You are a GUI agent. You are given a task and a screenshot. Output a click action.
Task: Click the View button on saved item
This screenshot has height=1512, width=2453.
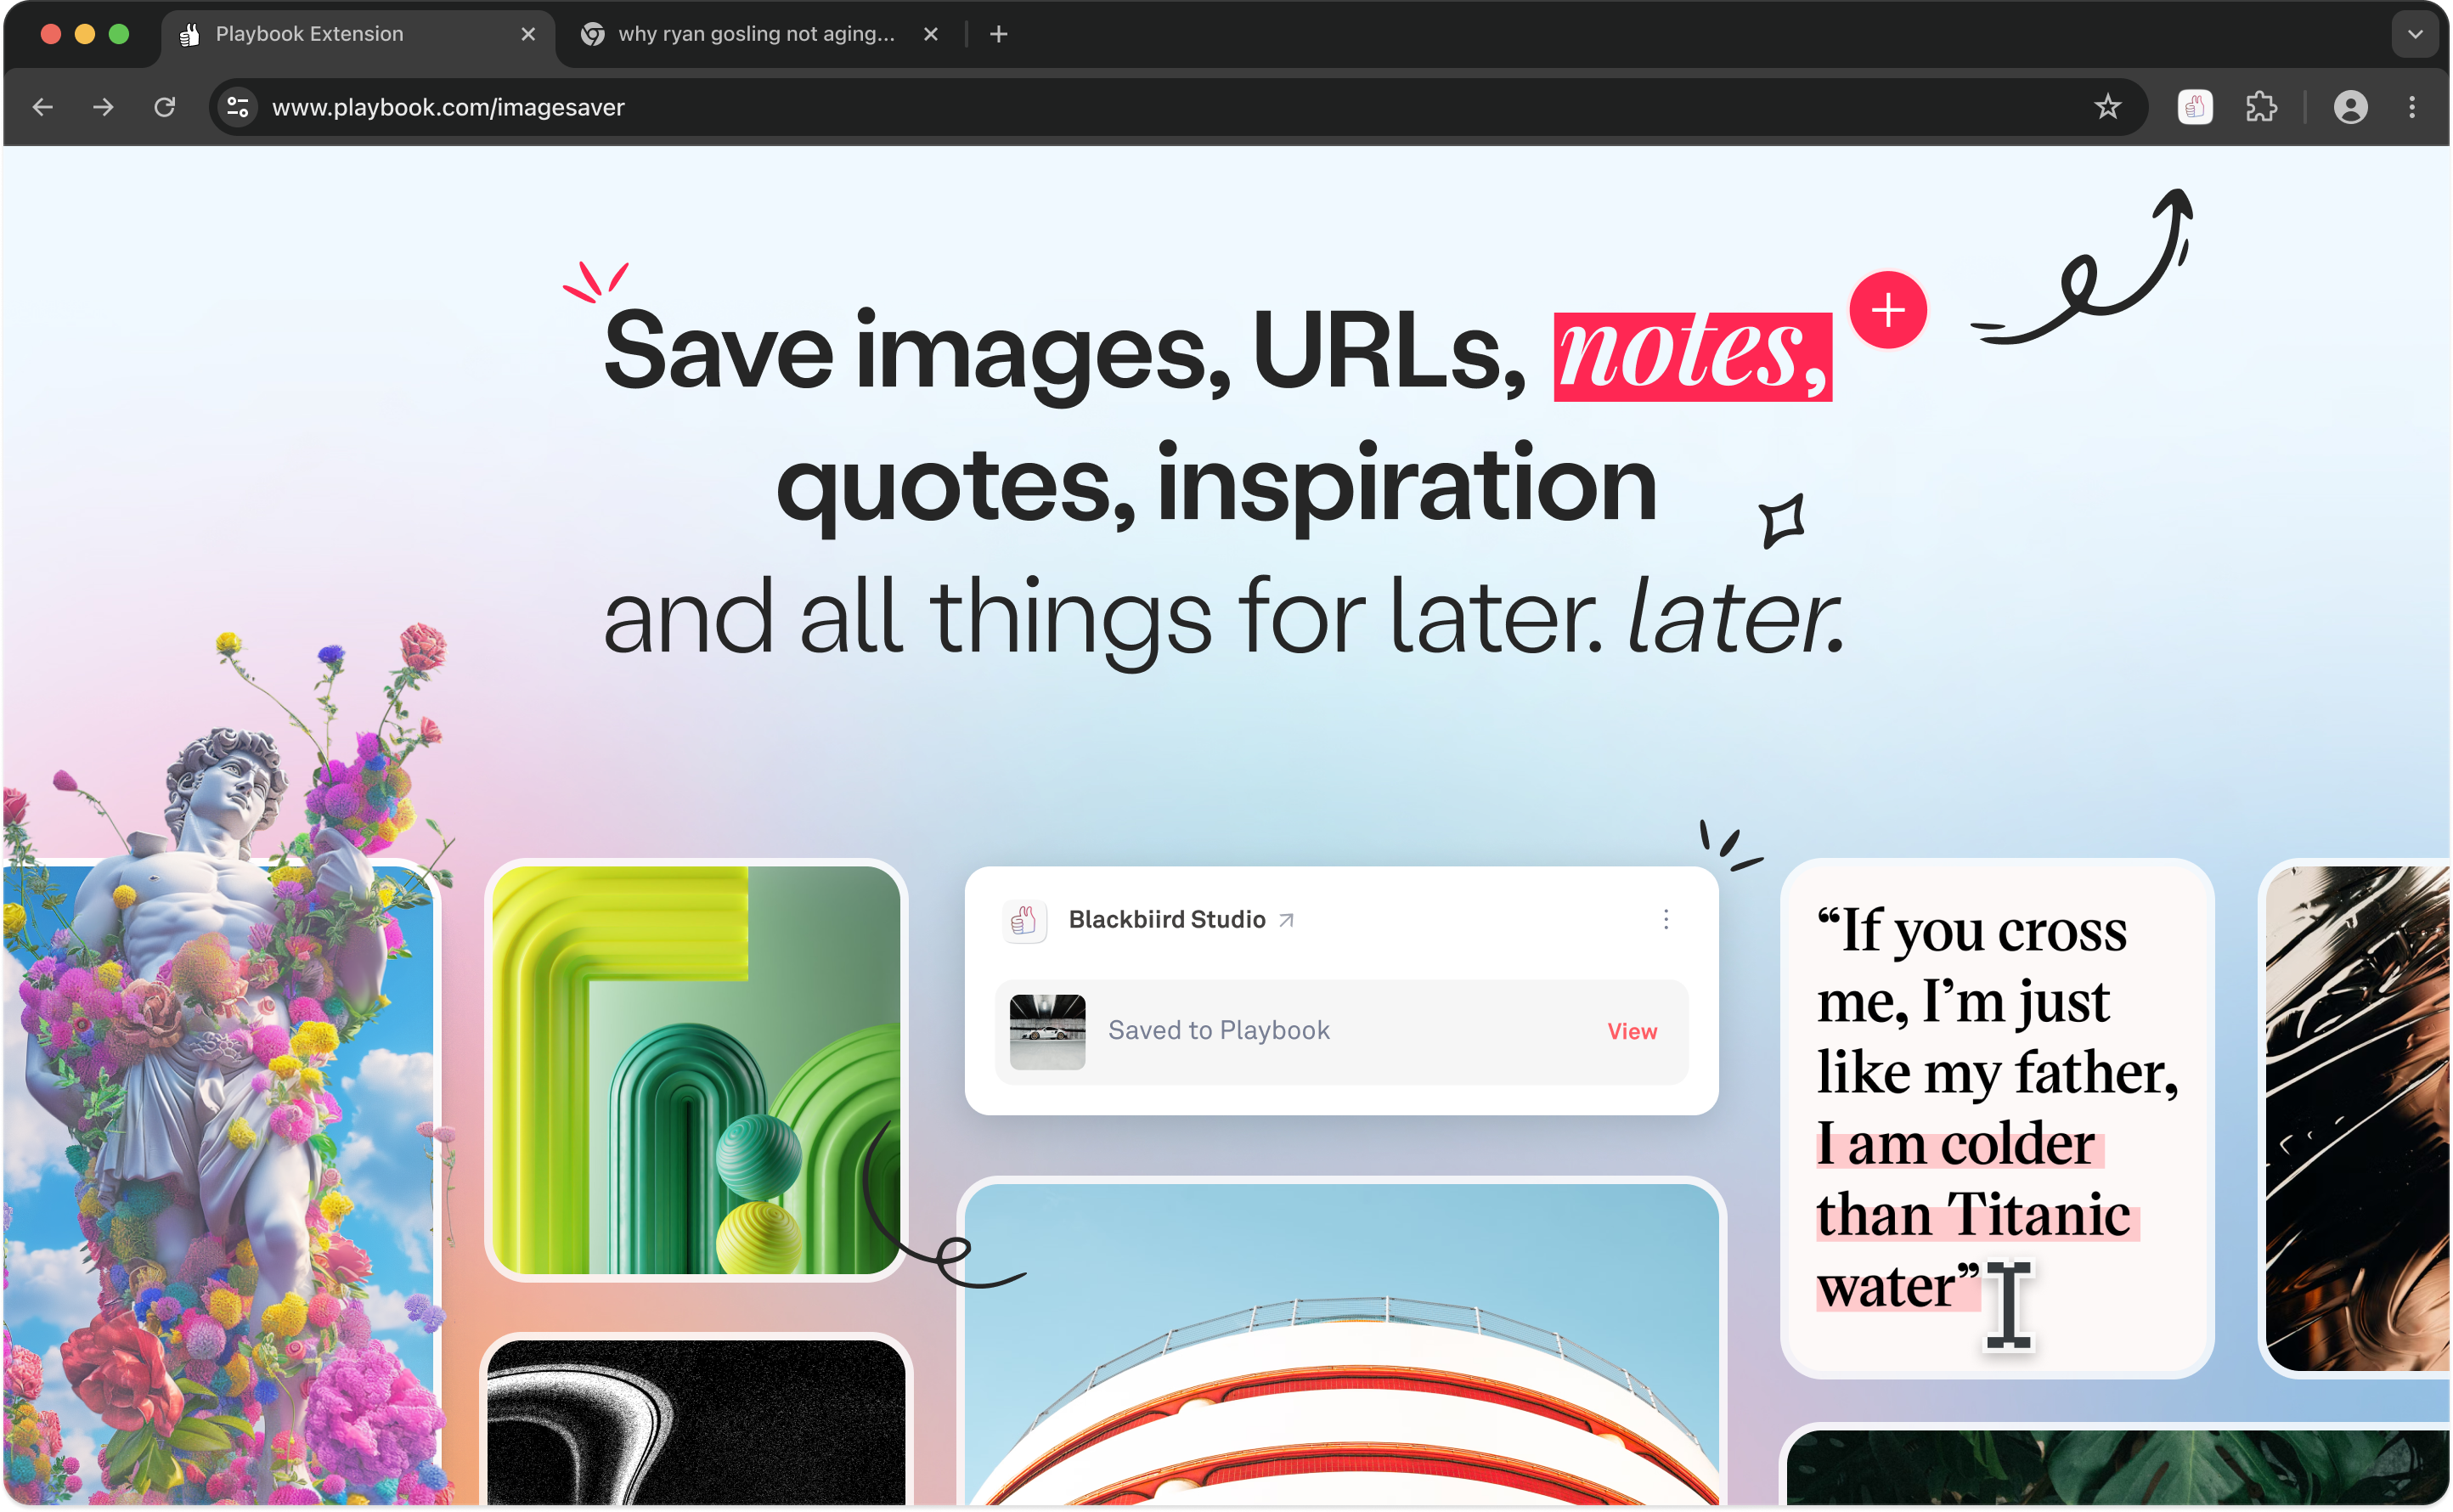1629,1030
